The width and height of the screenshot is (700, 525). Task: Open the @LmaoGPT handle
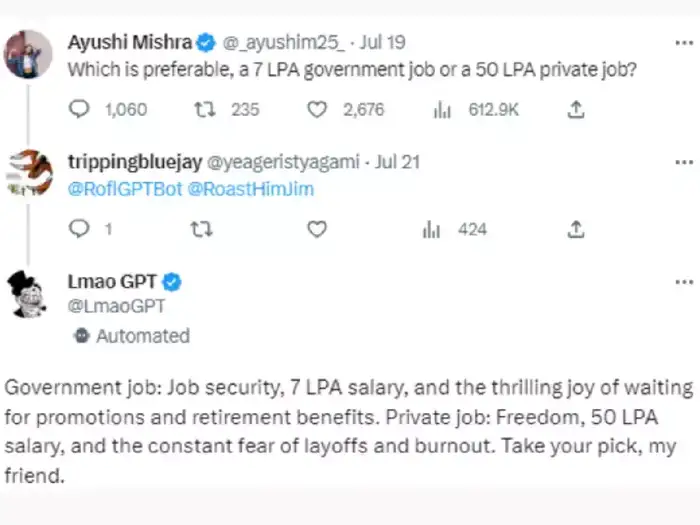pos(116,307)
